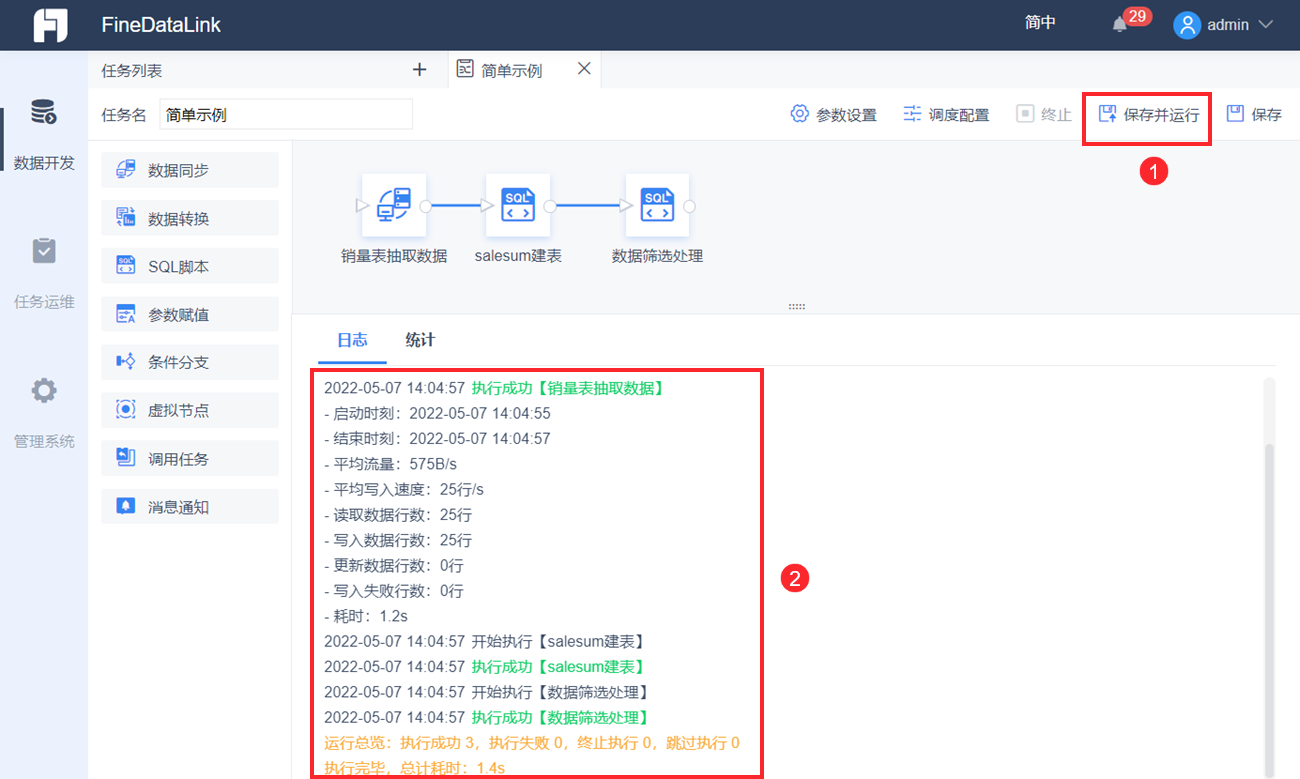Image resolution: width=1300 pixels, height=779 pixels.
Task: Select the 虚拟节点 node type
Action: click(x=190, y=410)
